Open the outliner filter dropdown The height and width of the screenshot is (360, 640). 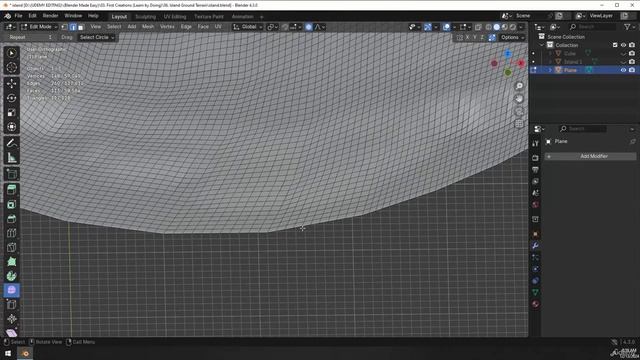(629, 27)
